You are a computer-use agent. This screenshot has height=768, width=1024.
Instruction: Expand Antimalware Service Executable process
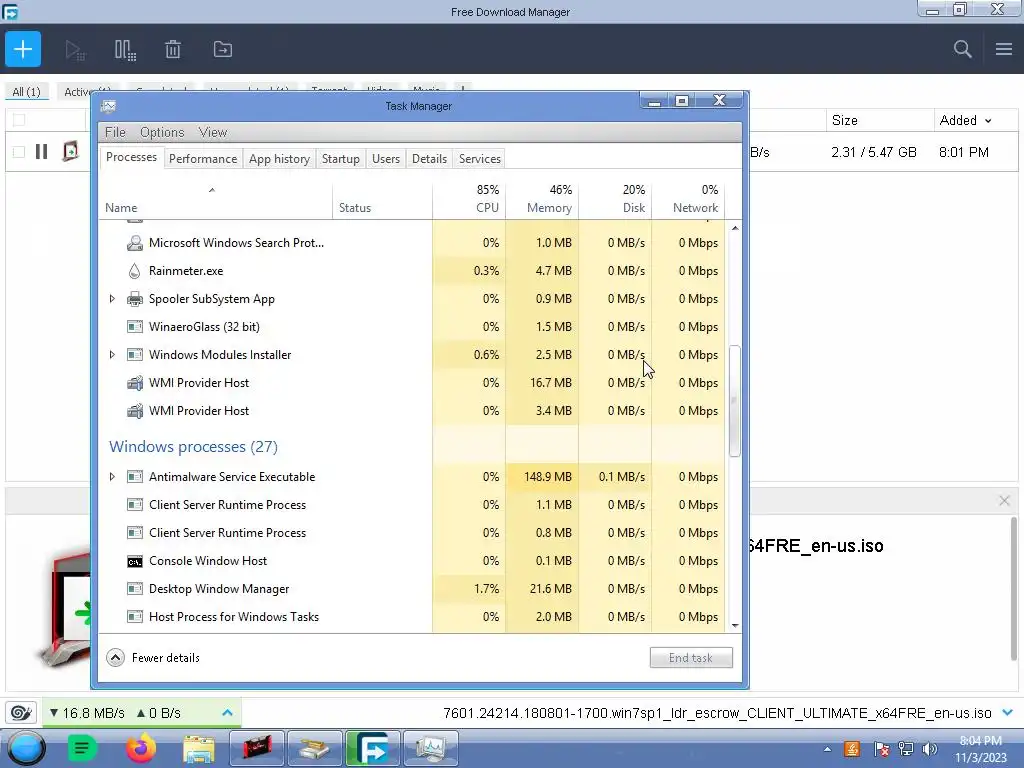[112, 477]
